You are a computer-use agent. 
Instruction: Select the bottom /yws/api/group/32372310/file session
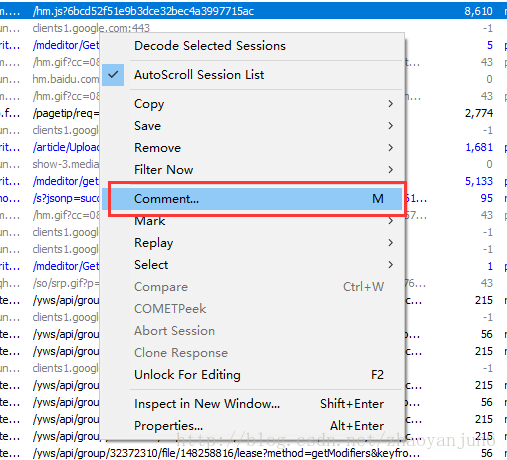[x=226, y=453]
